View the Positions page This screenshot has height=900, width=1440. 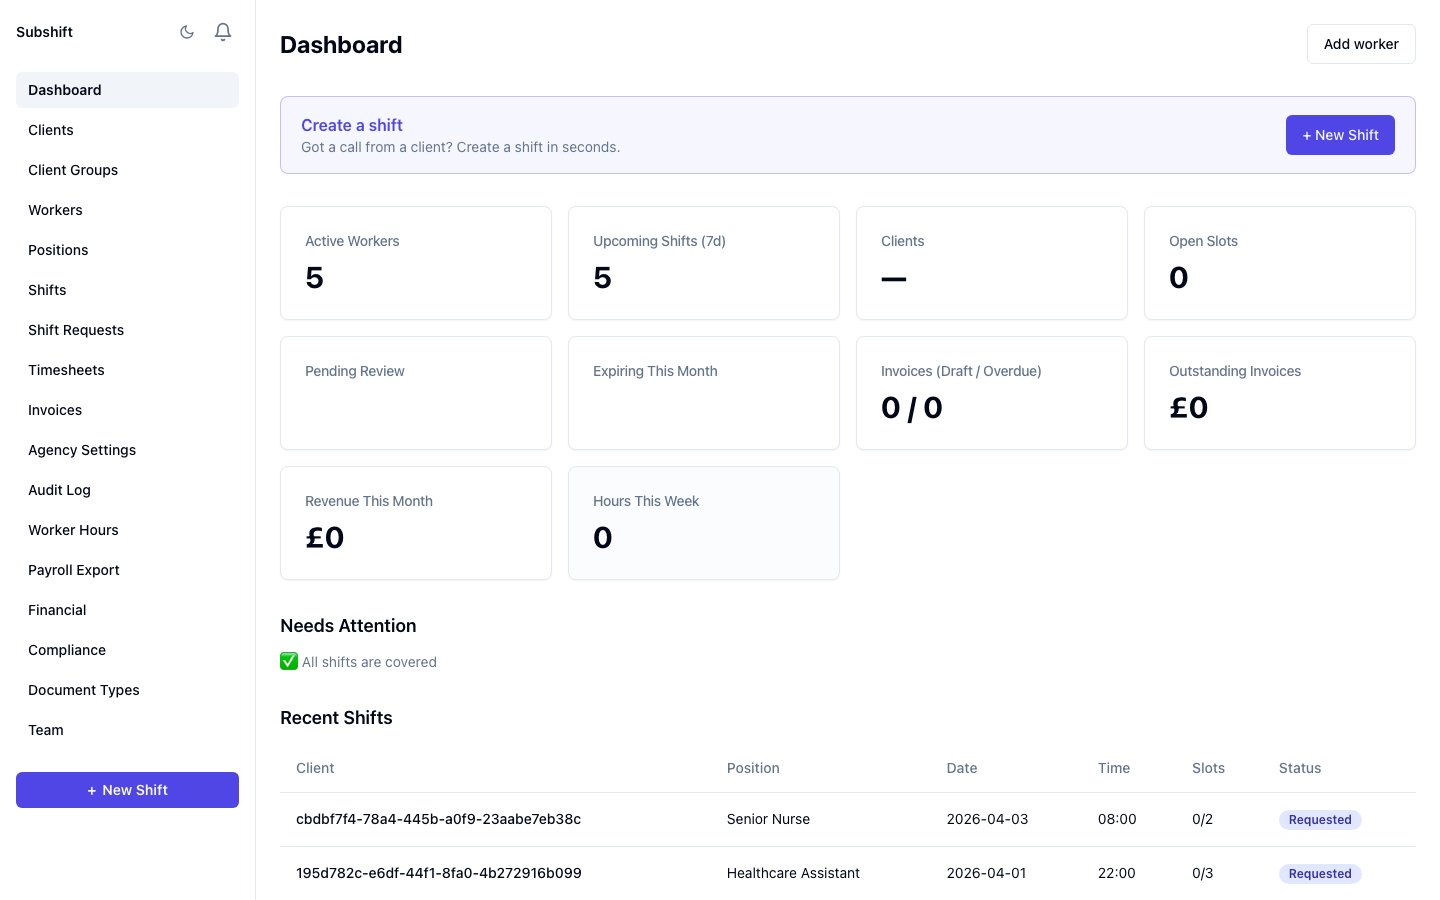pos(58,249)
